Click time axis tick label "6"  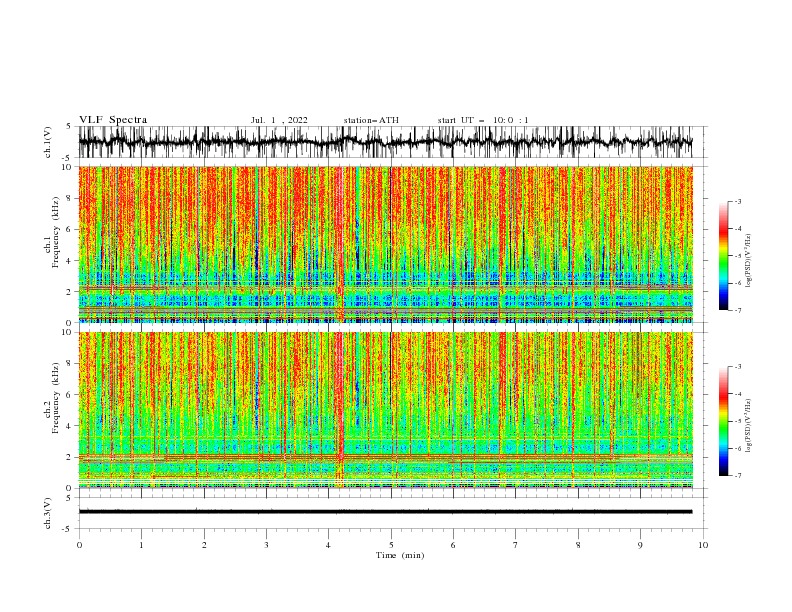coord(453,545)
